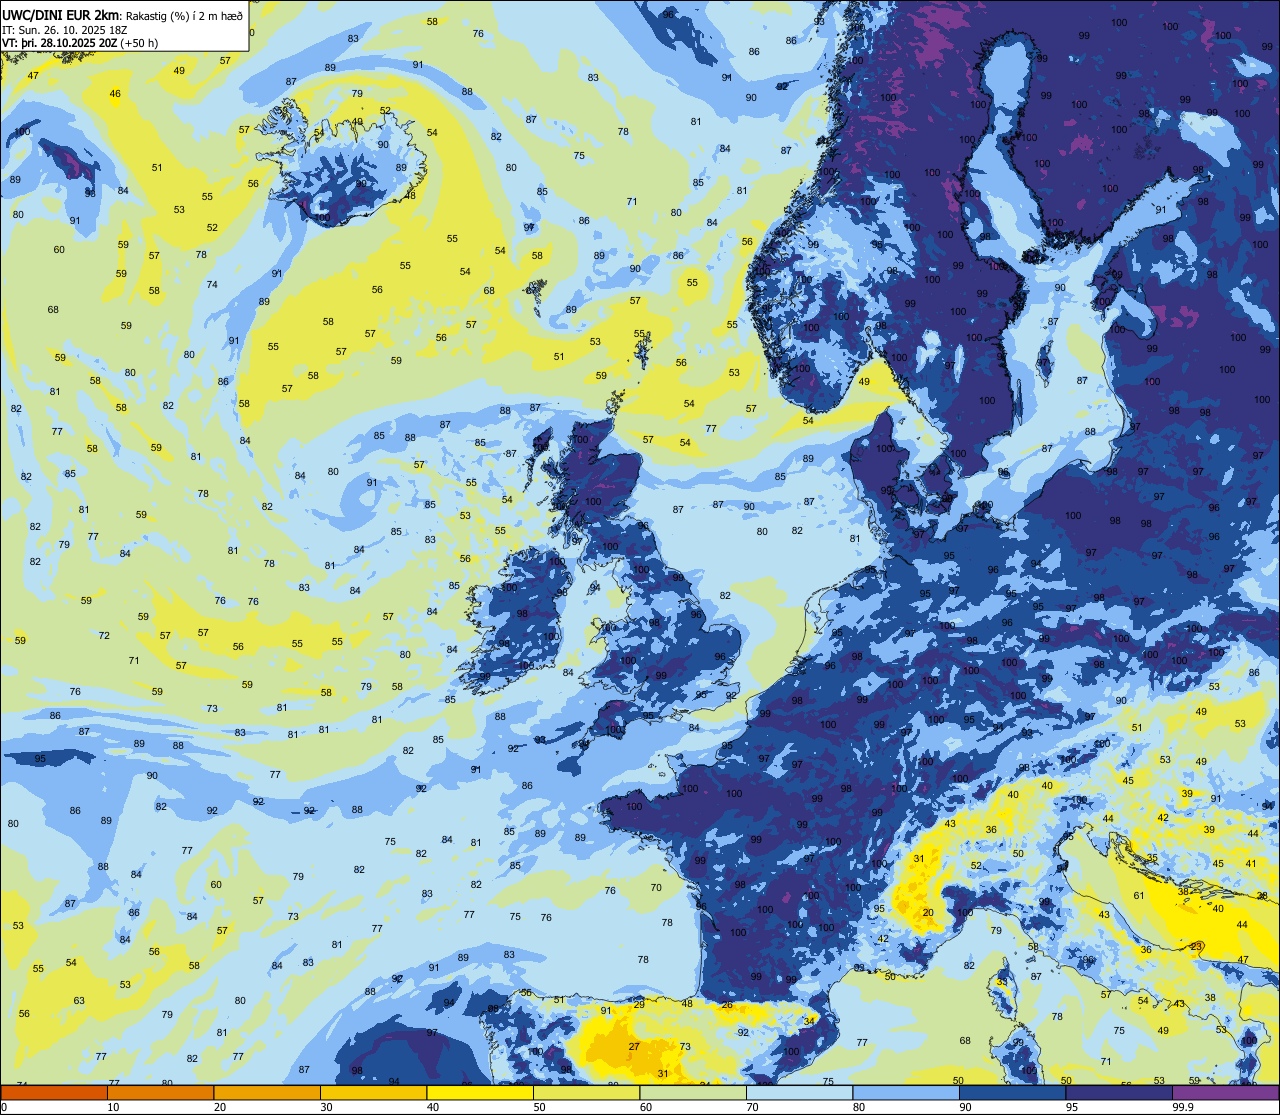This screenshot has height=1115, width=1280.
Task: Click legend color band between 30 and 40
Action: (x=373, y=1092)
